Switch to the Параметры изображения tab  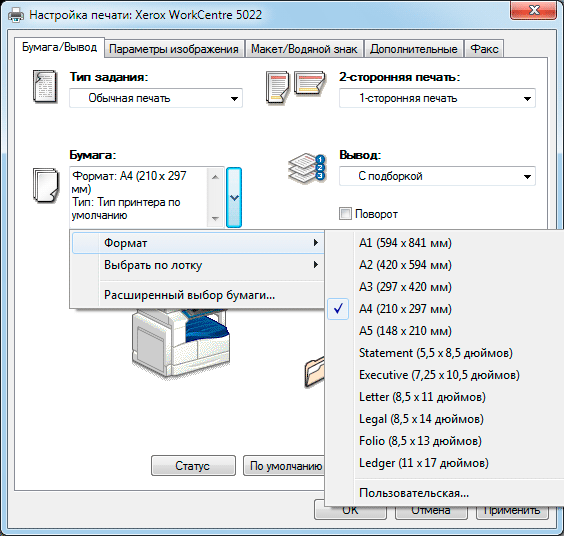pos(174,49)
